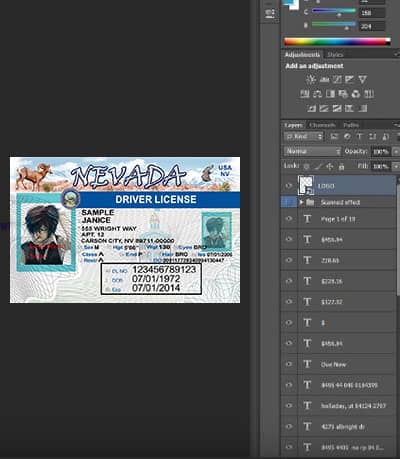Toggle visibility of 'Due Now' text layer
The width and height of the screenshot is (400, 459).
point(289,364)
